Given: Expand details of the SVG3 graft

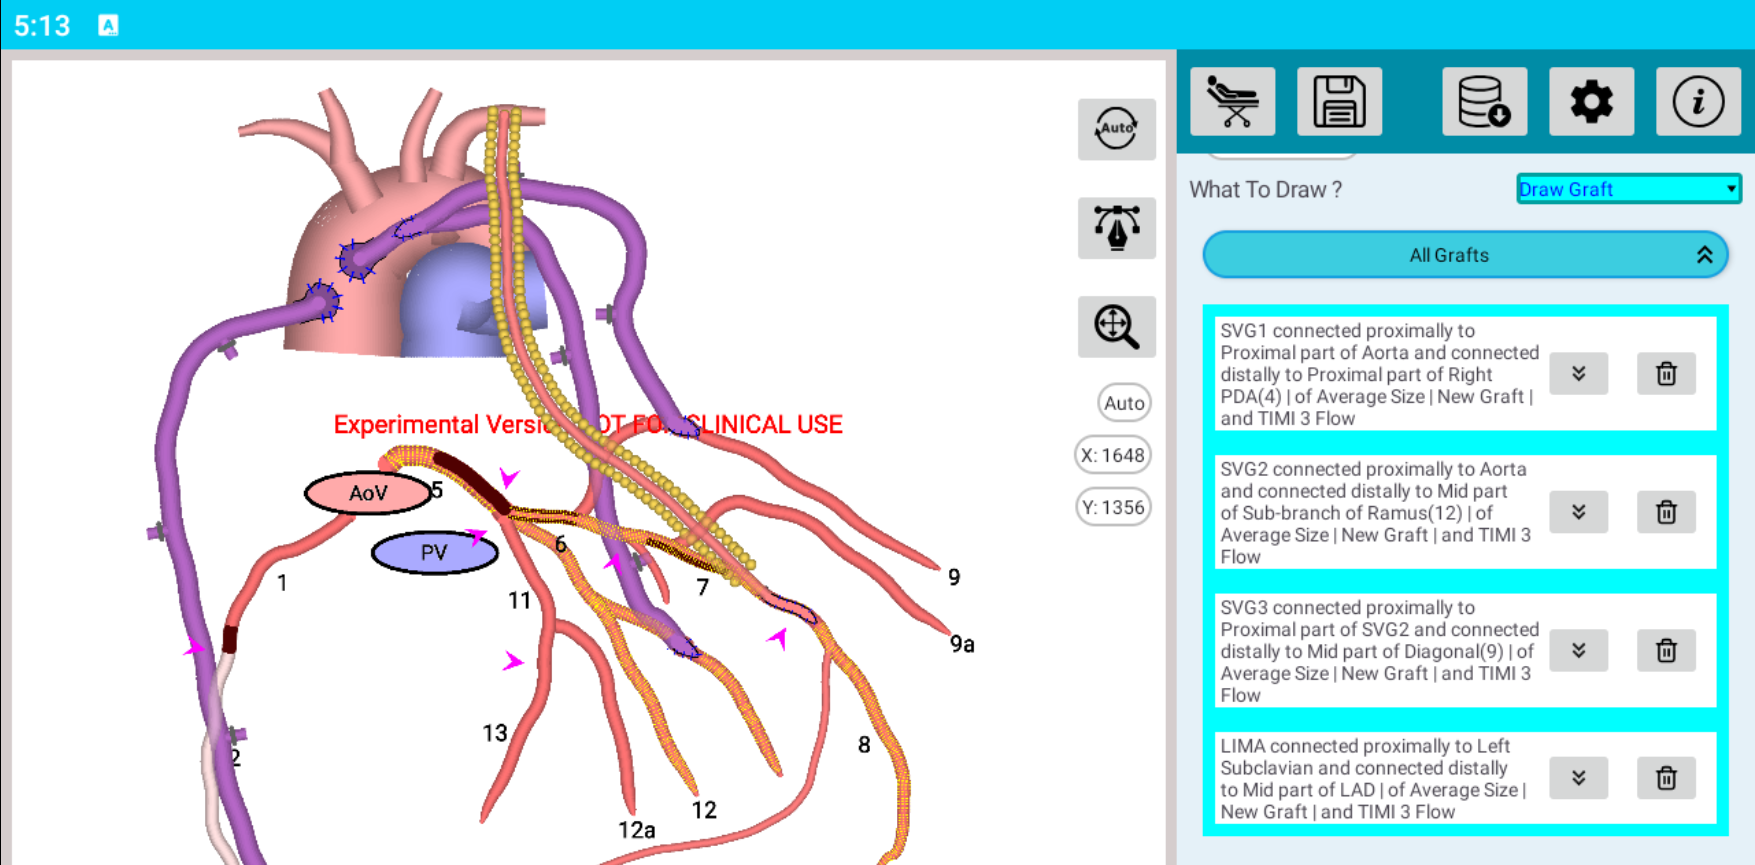Looking at the screenshot, I should (x=1578, y=650).
